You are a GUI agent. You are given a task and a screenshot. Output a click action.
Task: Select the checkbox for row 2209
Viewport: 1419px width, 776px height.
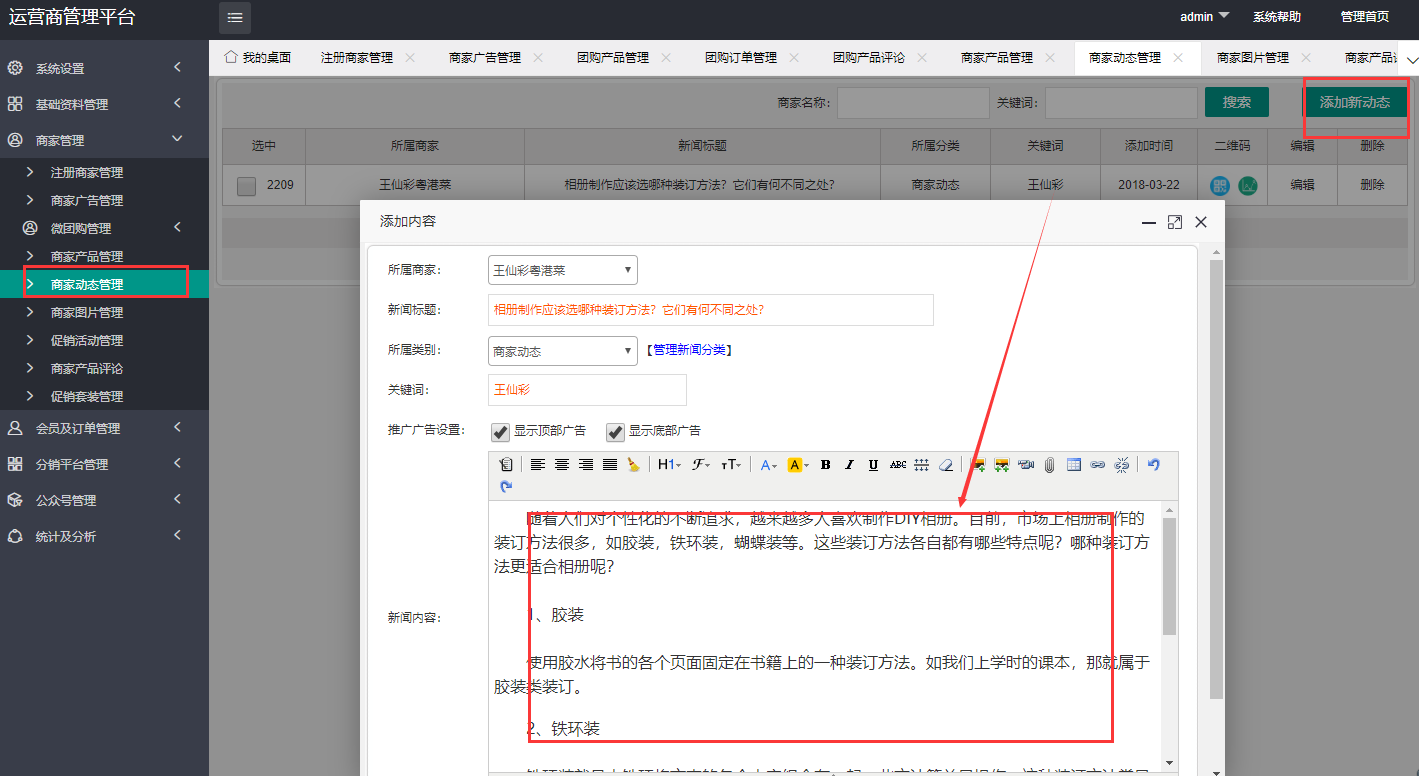pyautogui.click(x=246, y=185)
